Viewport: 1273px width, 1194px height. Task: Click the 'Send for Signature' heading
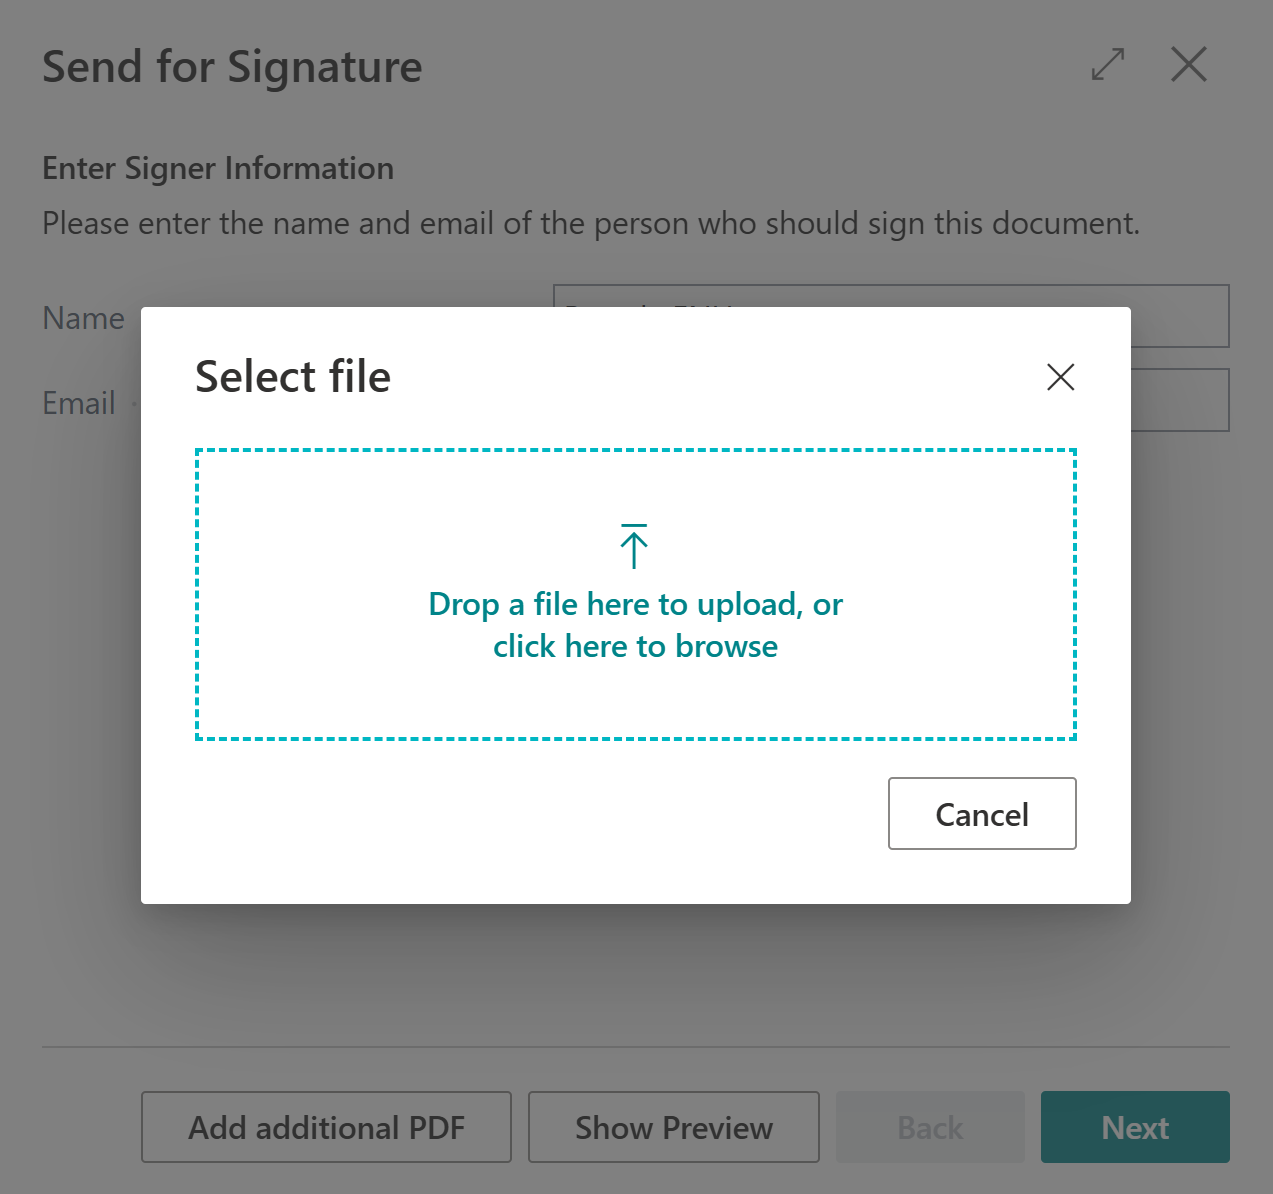pyautogui.click(x=232, y=67)
